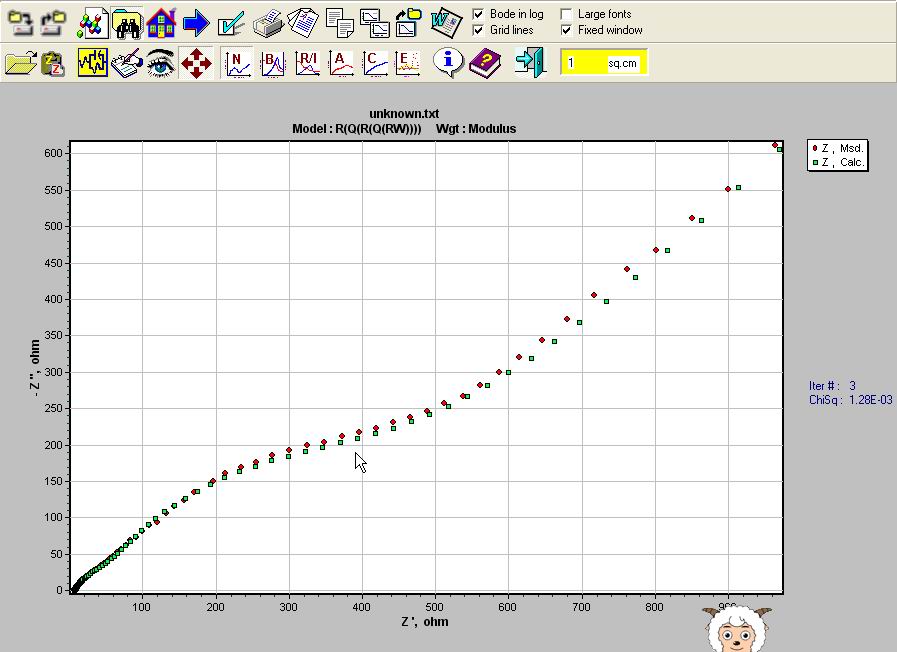Viewport: 897px width, 652px height.
Task: Enable the Large fonts checkbox
Action: (566, 14)
